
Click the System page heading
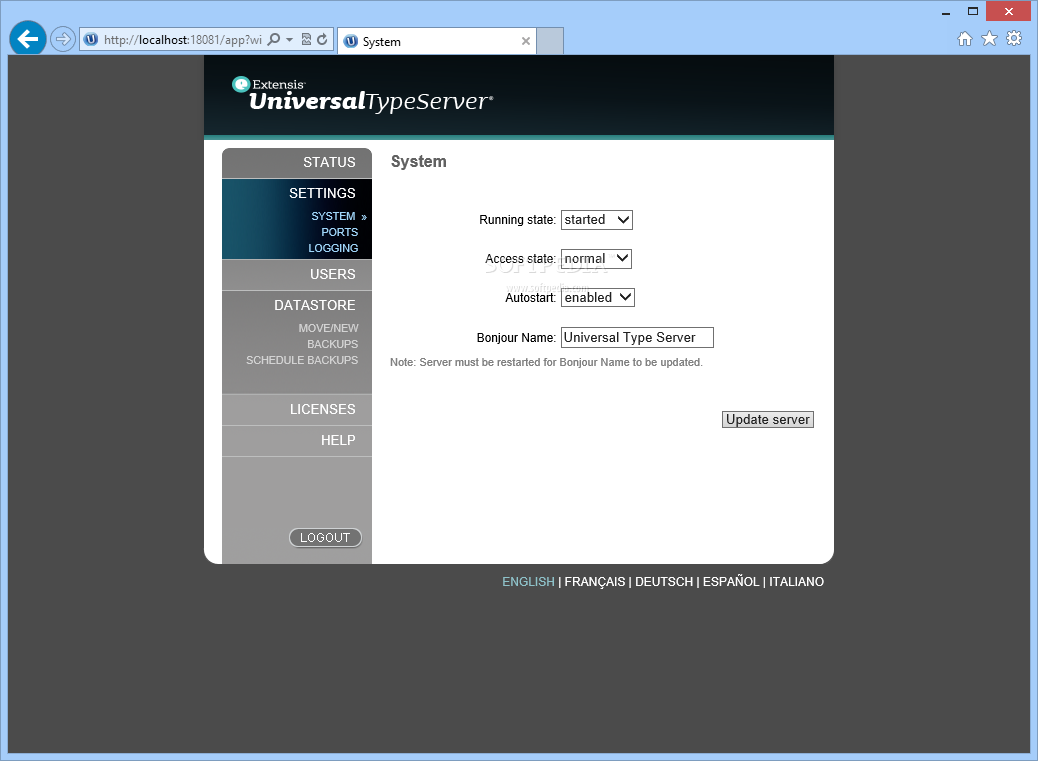[x=418, y=161]
